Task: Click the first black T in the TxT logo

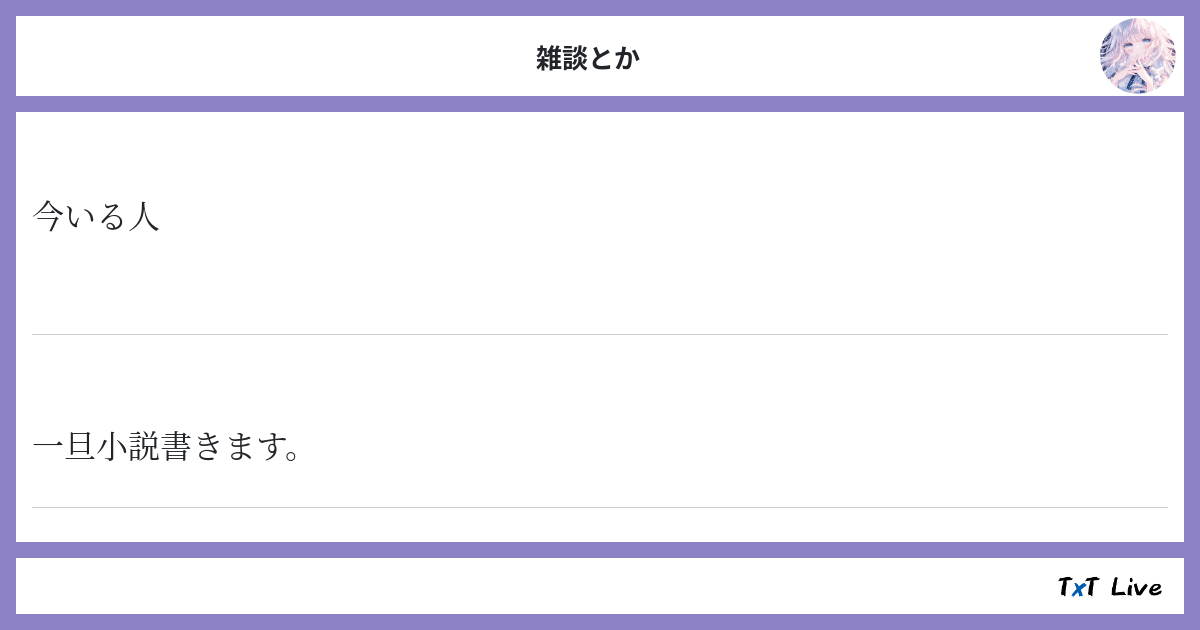Action: coord(1065,587)
